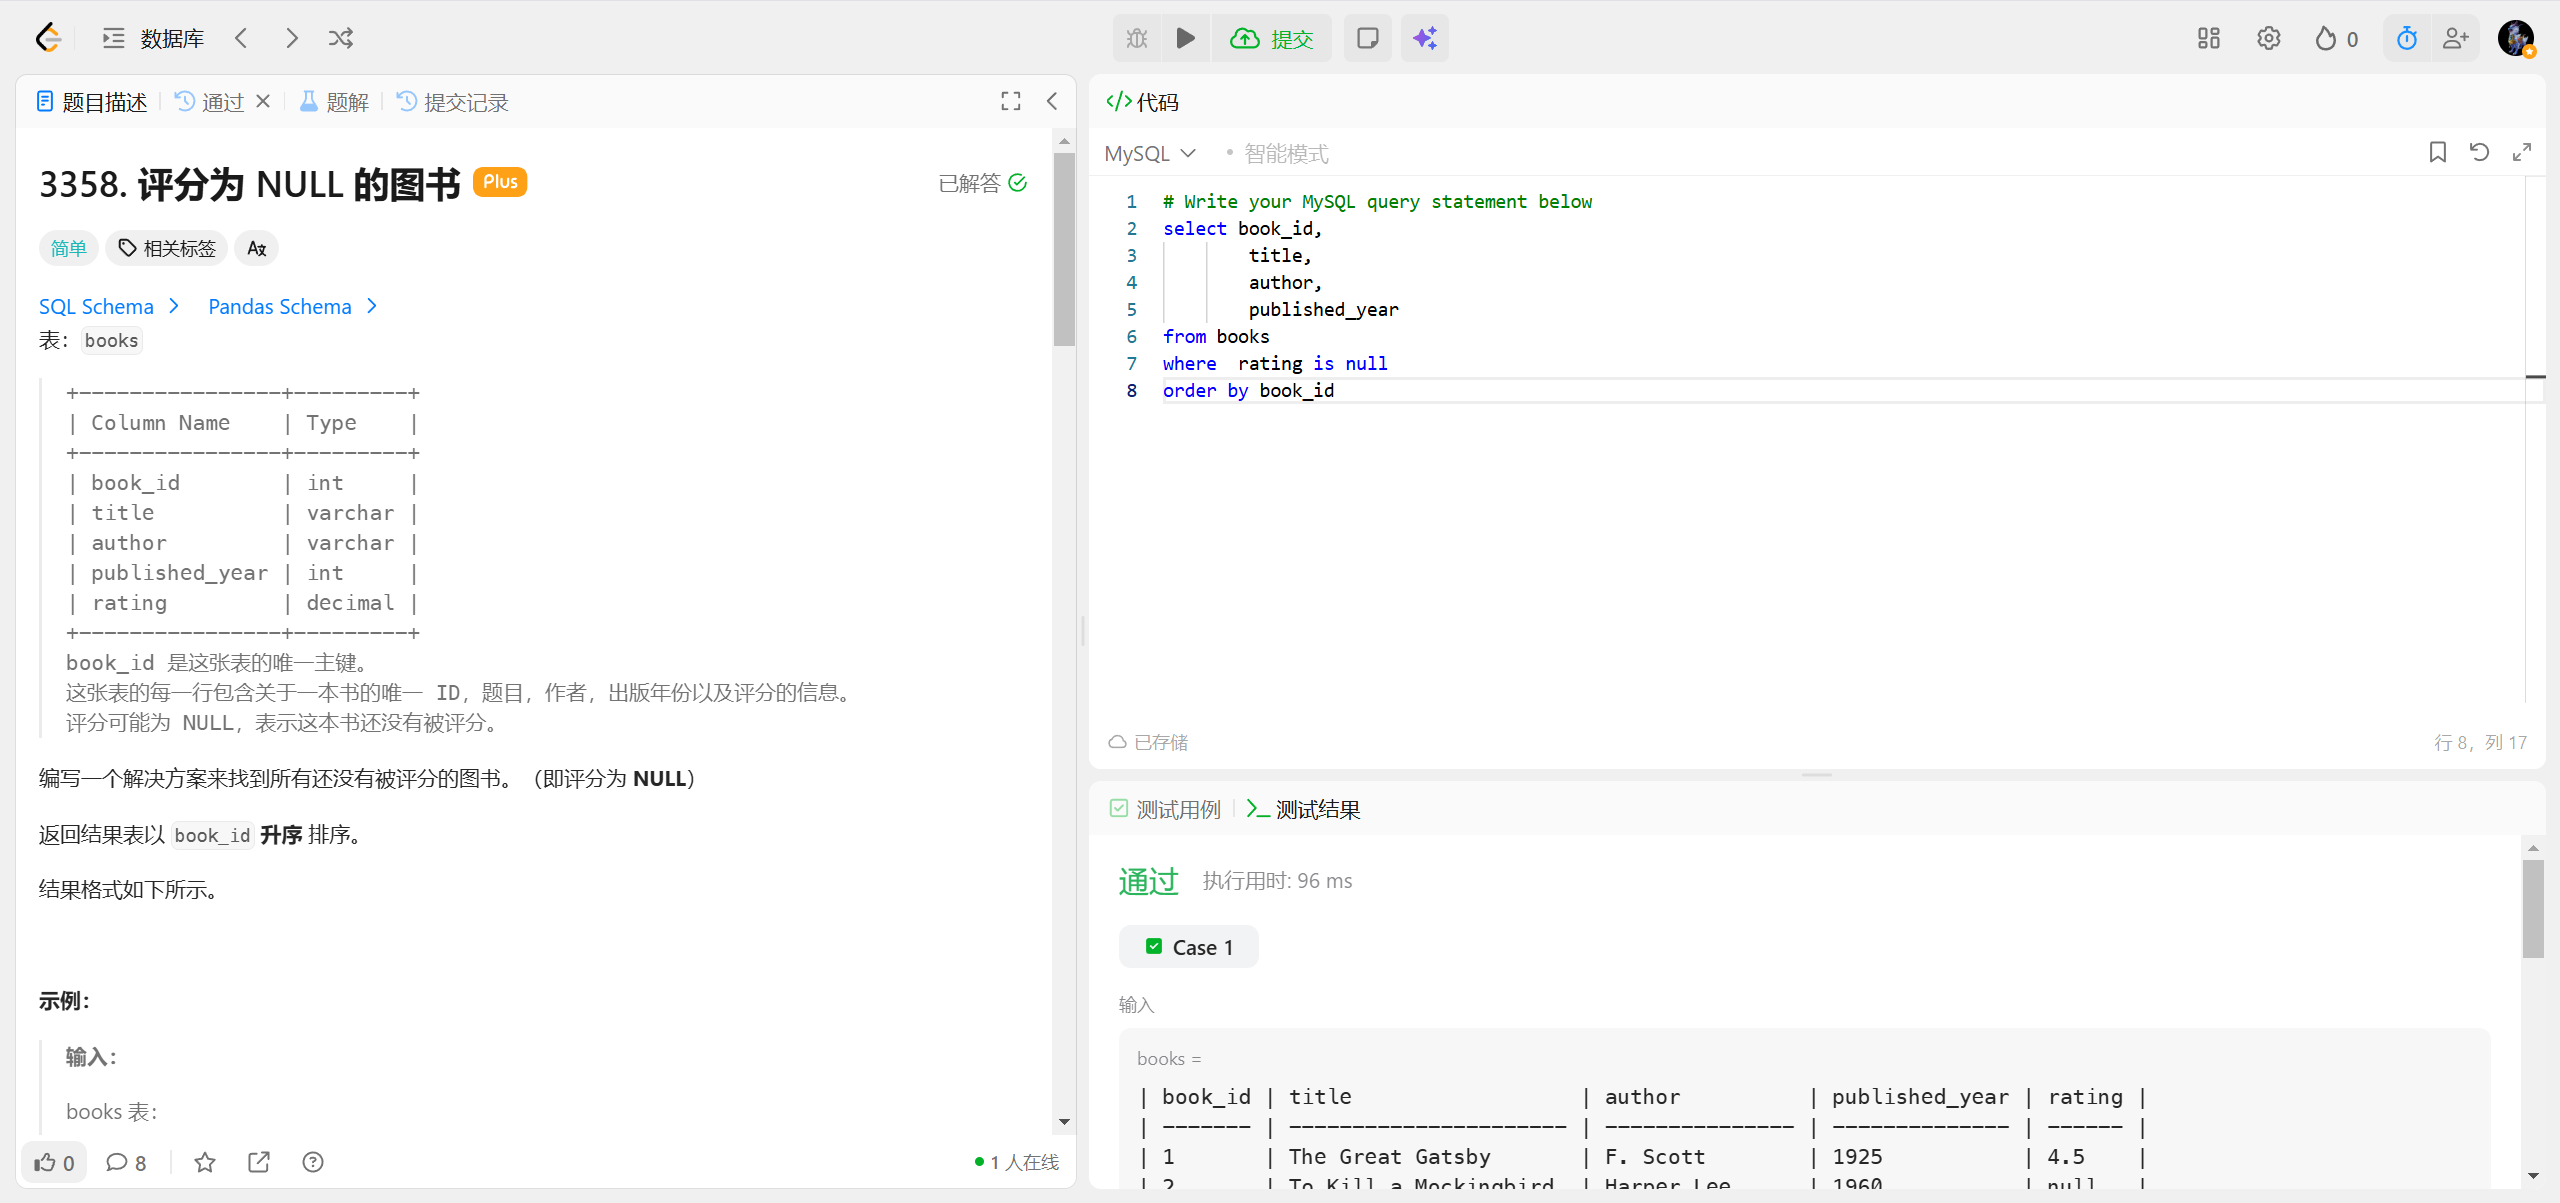The width and height of the screenshot is (2560, 1203).
Task: Expand the Pandas Schema section
Action: 292,306
